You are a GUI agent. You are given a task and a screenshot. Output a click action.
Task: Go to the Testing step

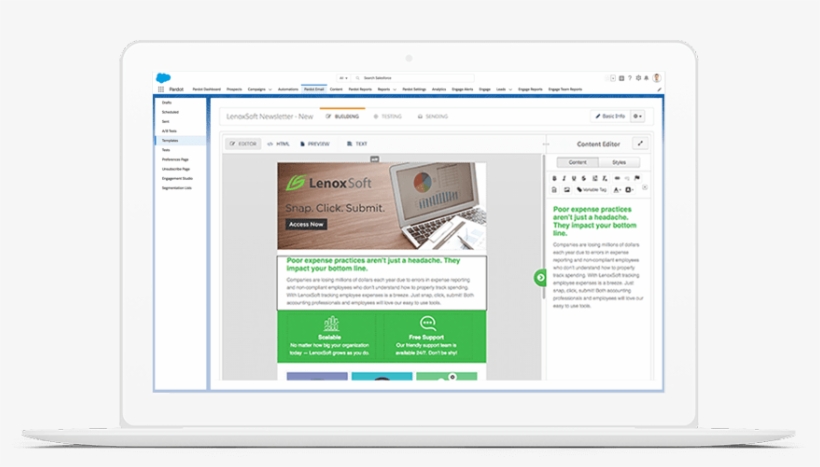coord(388,117)
